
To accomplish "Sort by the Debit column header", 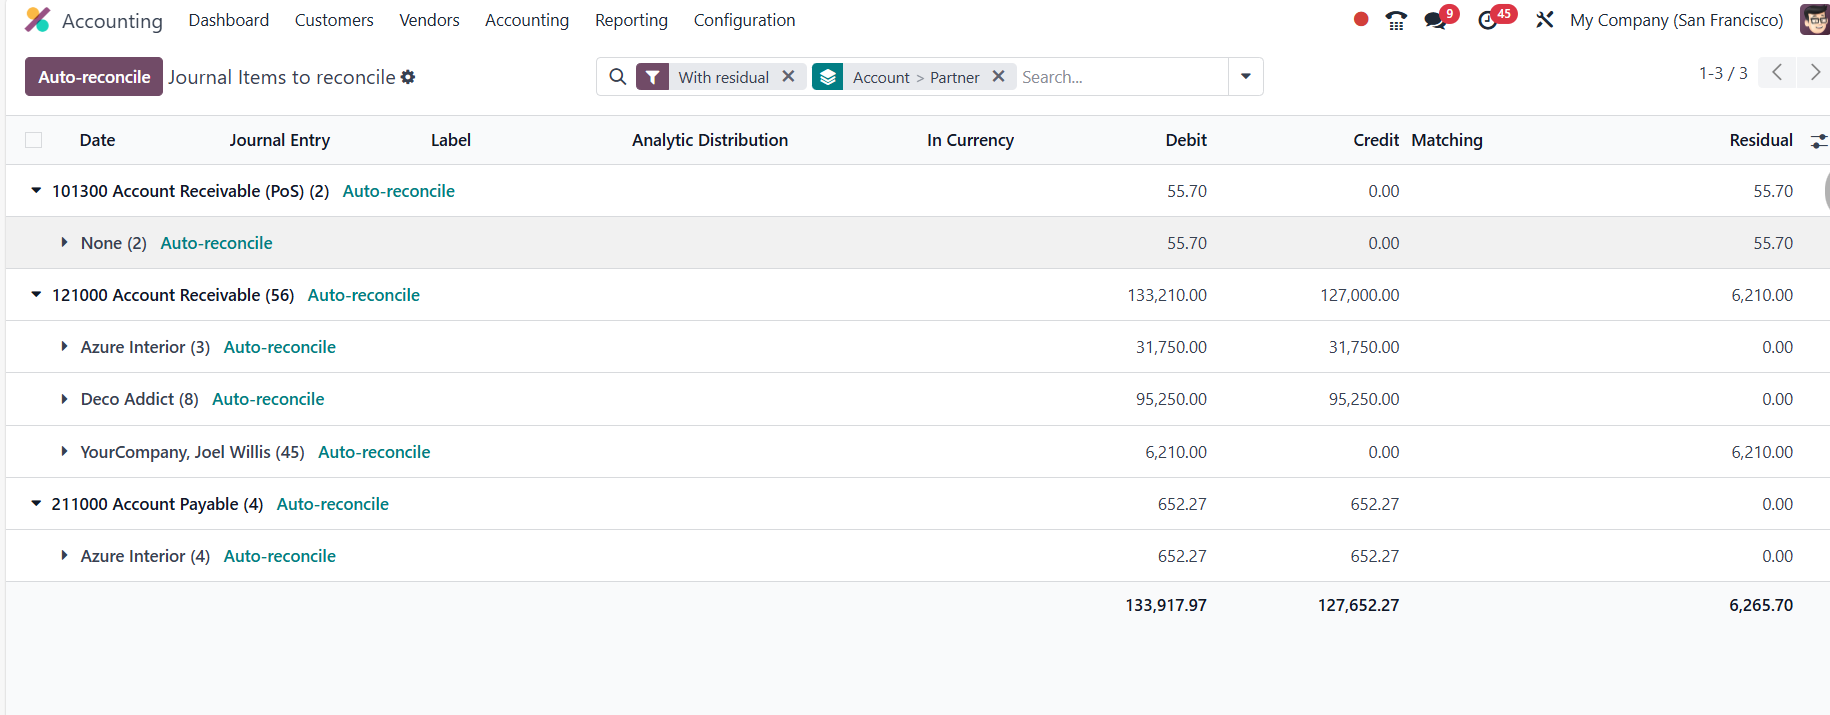I will point(1185,140).
